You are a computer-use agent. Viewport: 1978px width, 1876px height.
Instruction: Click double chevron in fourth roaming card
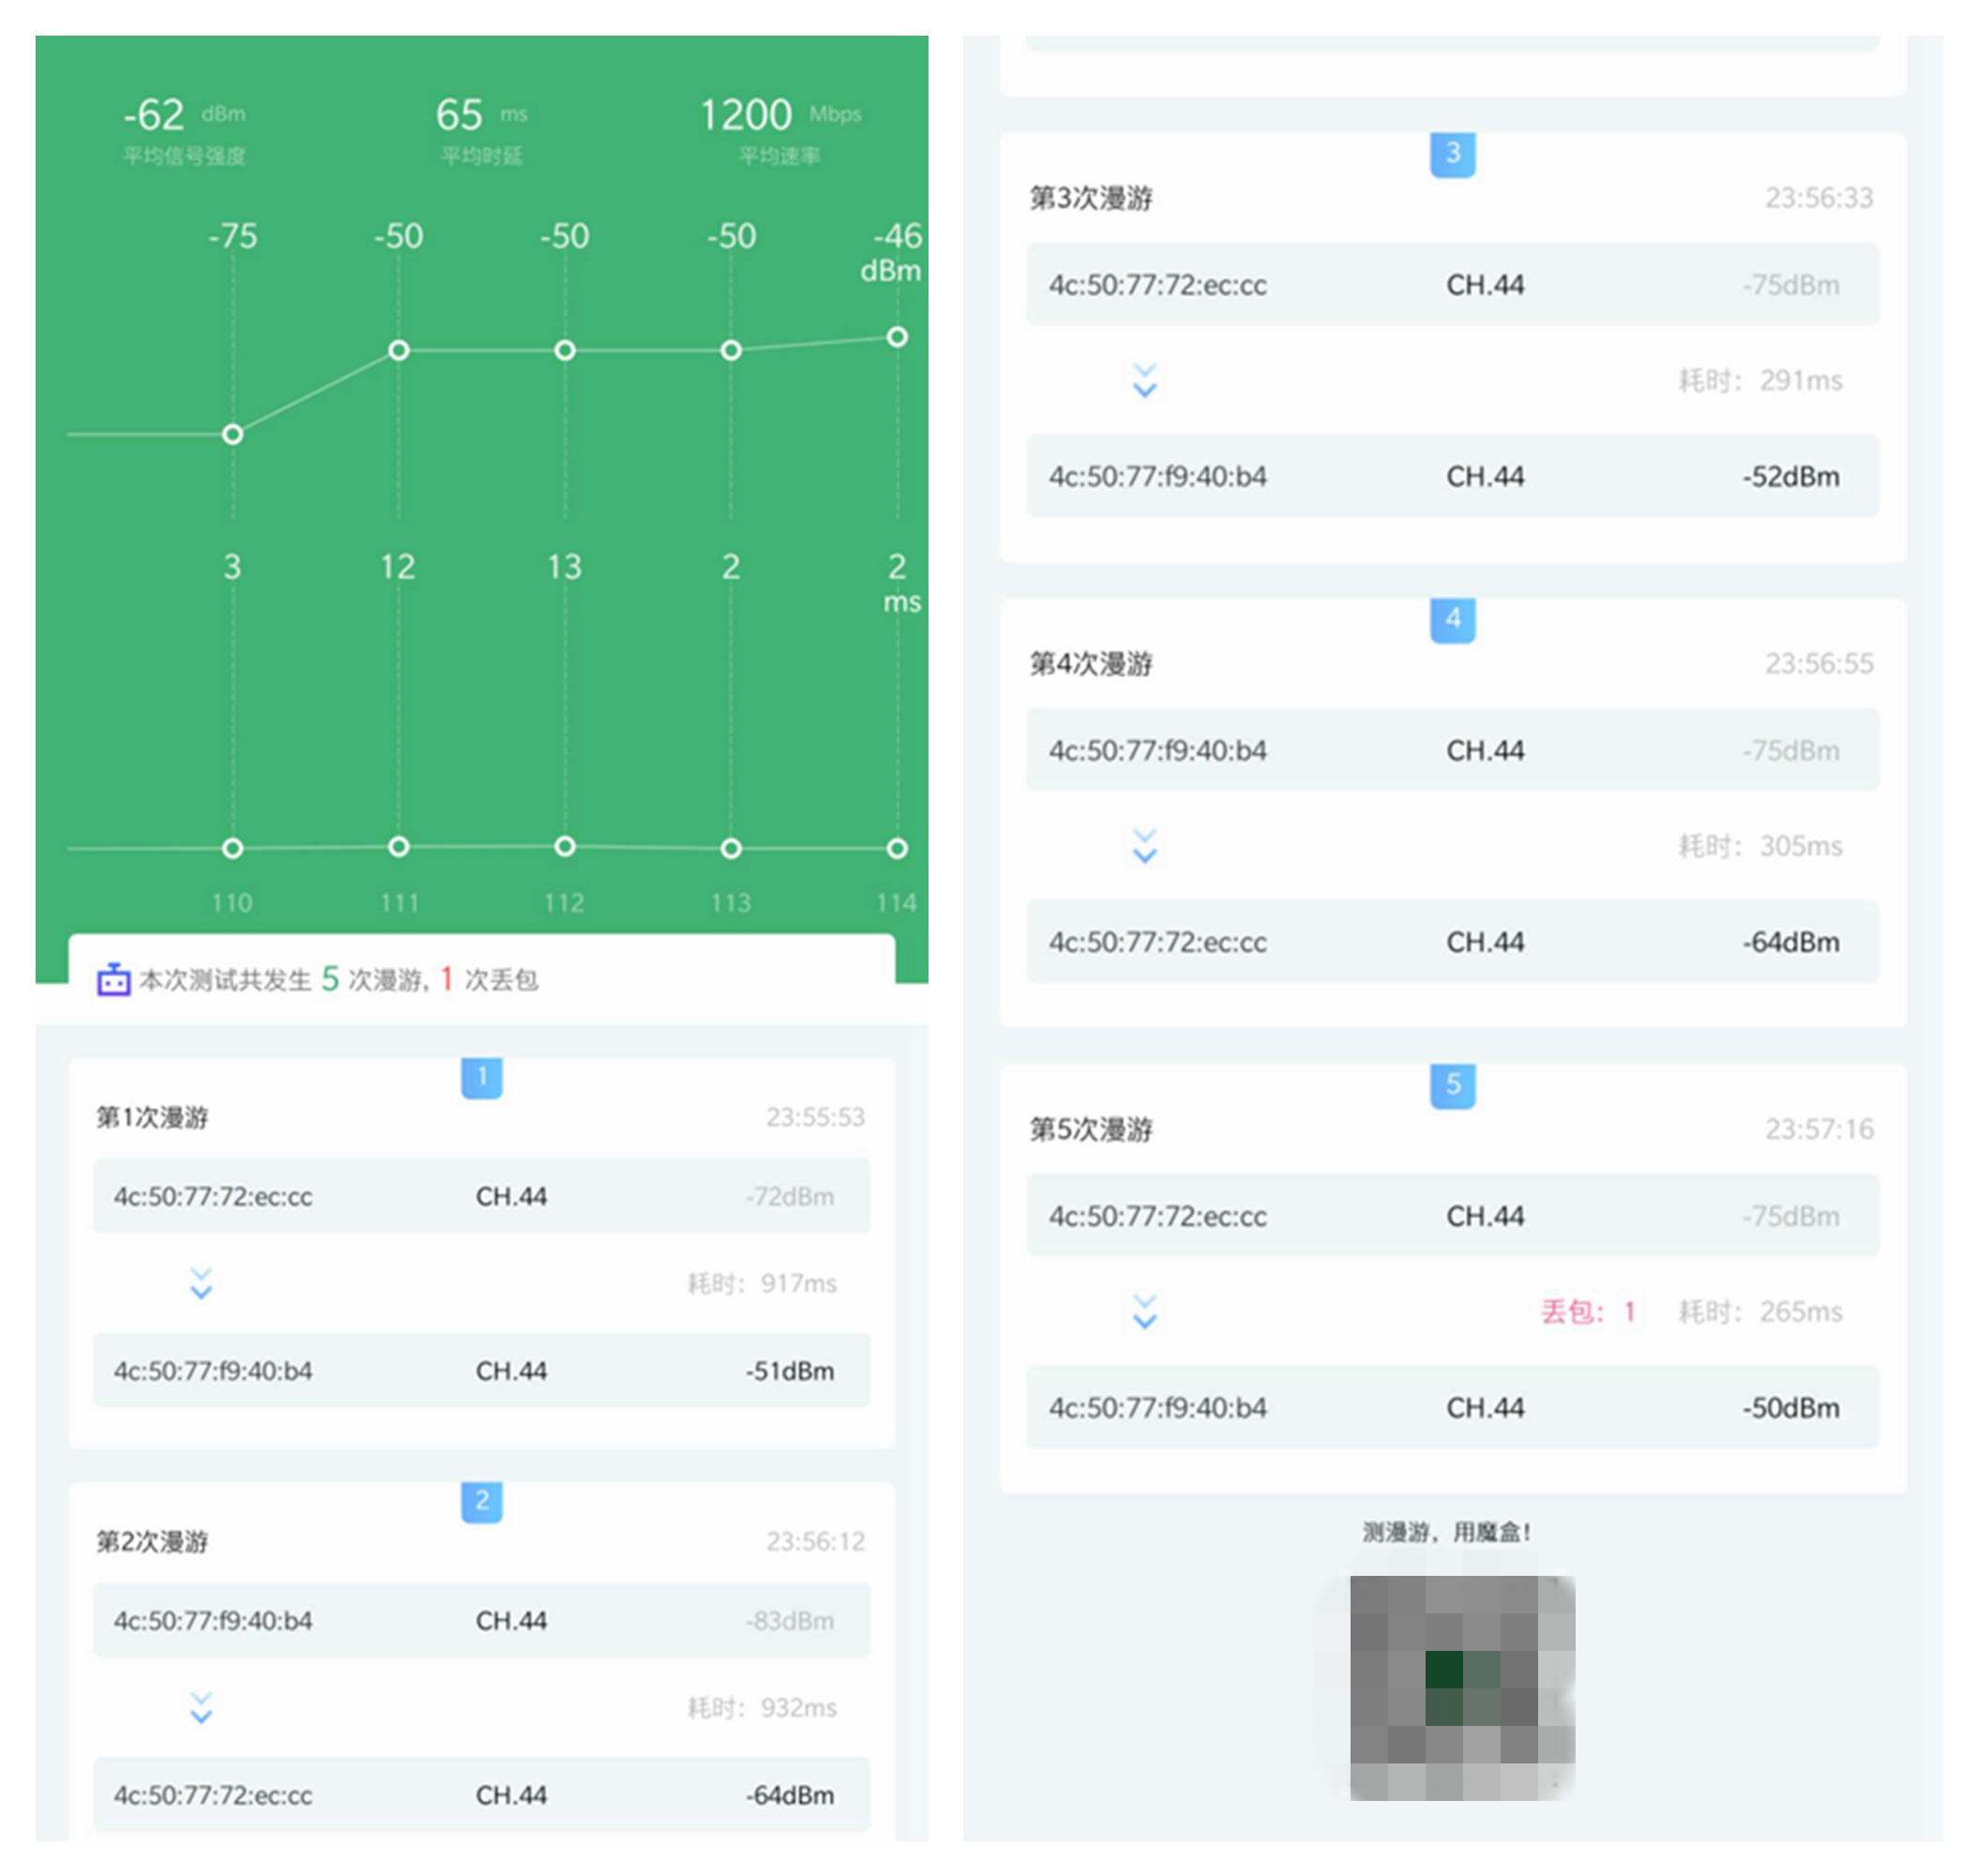[1144, 846]
